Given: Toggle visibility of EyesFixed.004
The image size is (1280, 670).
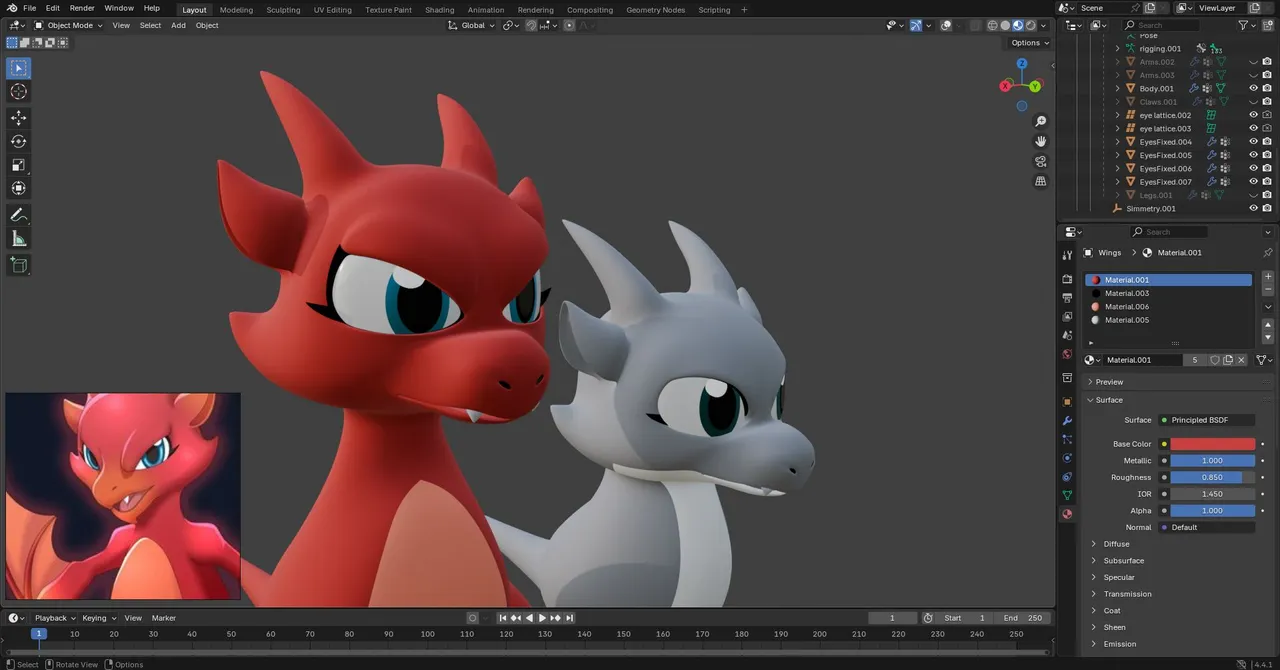Looking at the screenshot, I should click(x=1253, y=142).
